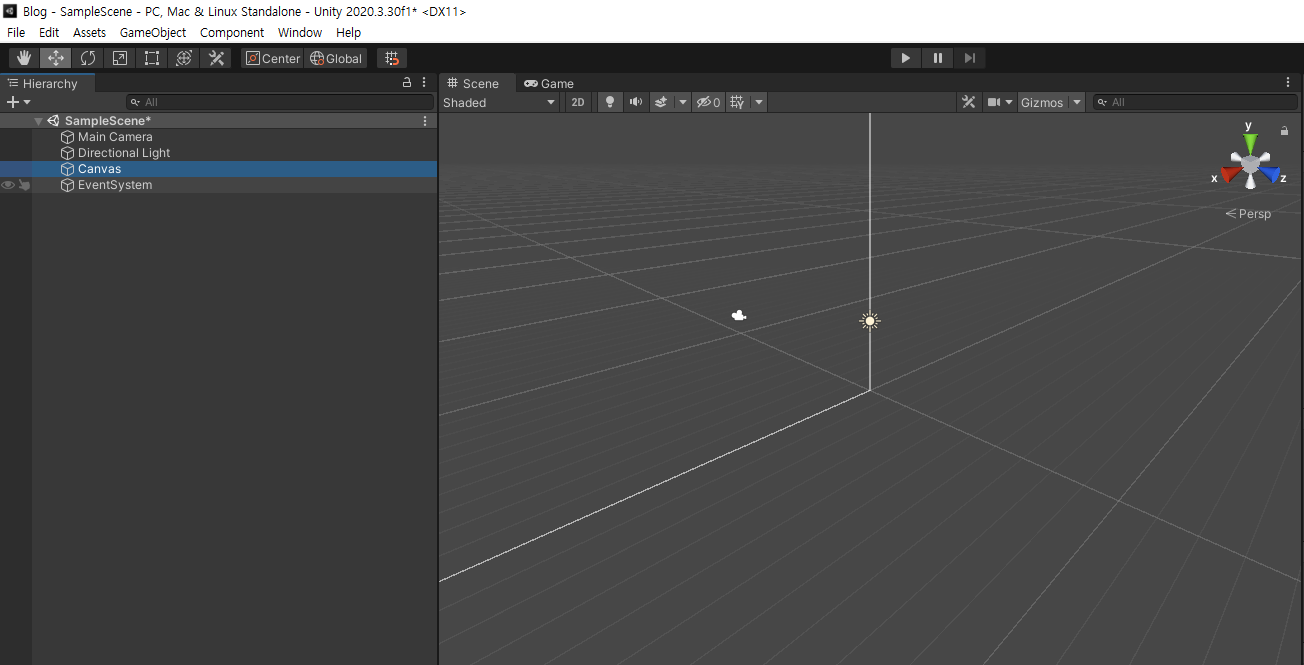Click the Unity icon beside SampleScene
Image resolution: width=1304 pixels, height=665 pixels.
54,121
